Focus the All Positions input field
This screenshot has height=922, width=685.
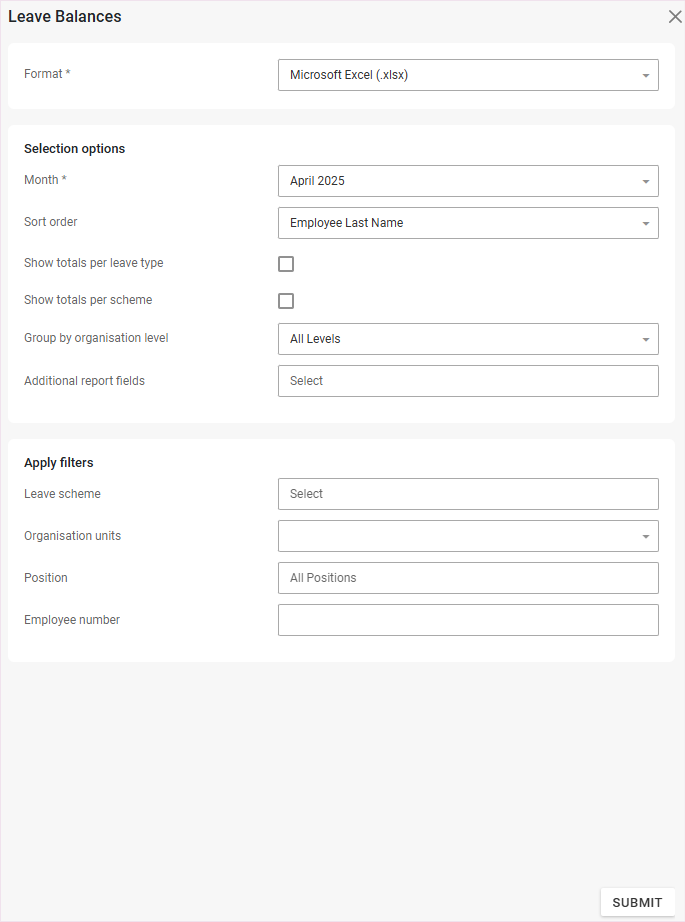467,578
